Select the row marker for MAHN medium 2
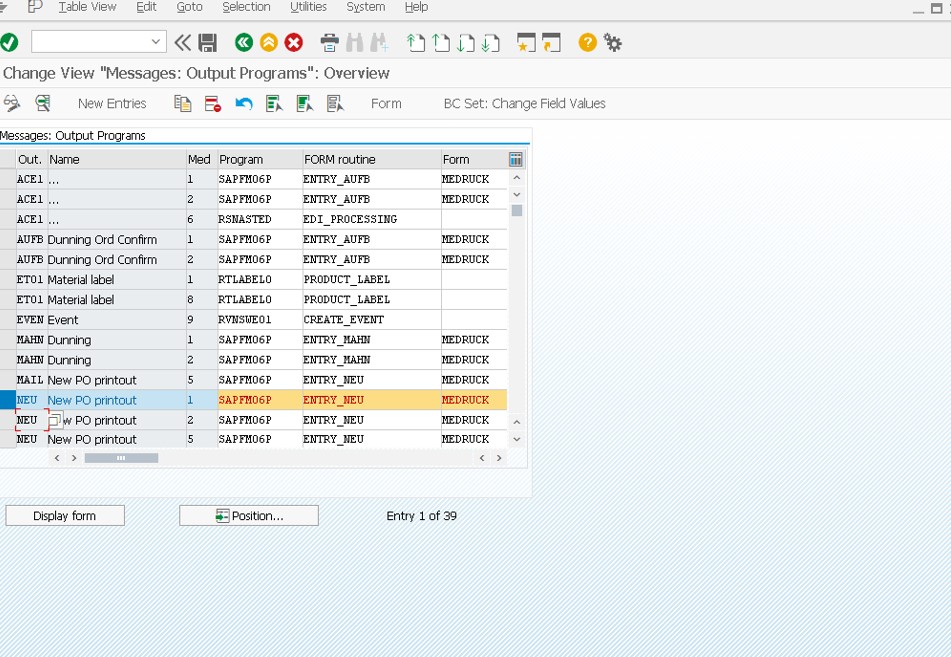 [x=8, y=360]
